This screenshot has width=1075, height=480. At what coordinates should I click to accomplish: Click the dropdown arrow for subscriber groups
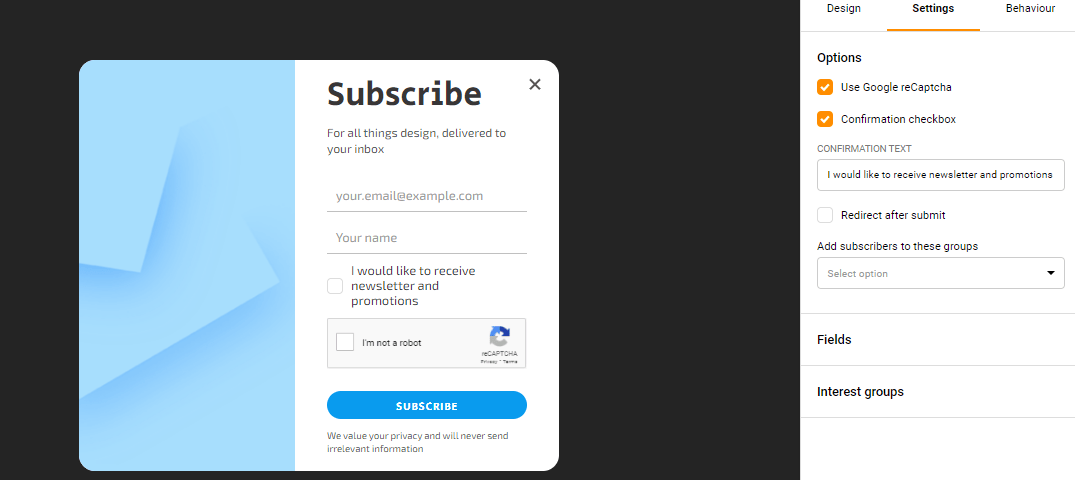point(1050,273)
